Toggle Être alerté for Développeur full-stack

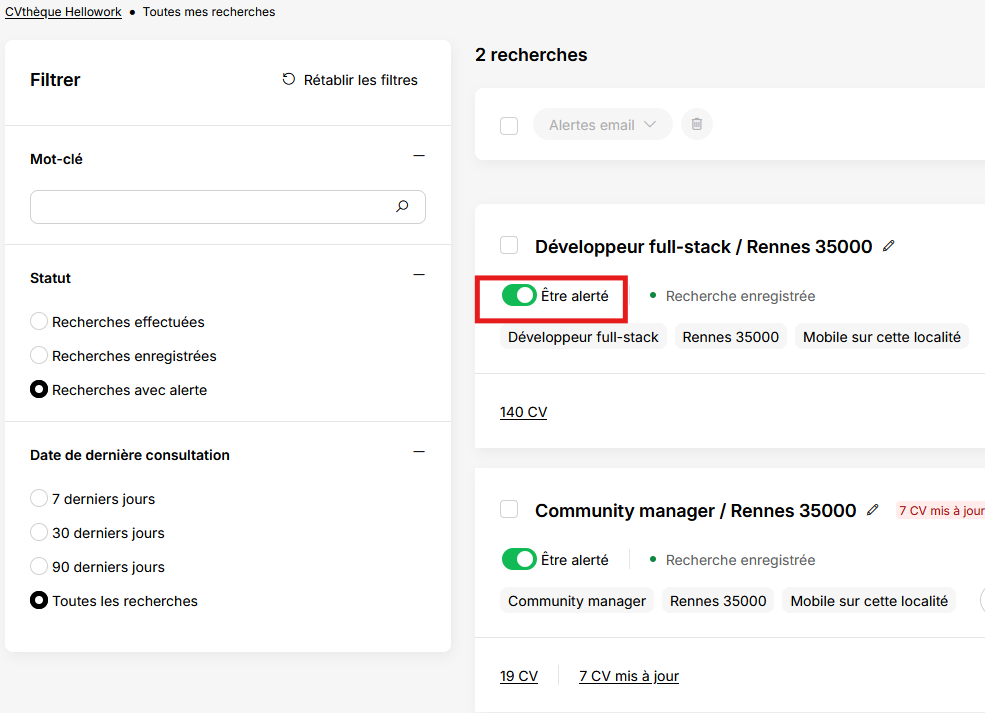(519, 295)
